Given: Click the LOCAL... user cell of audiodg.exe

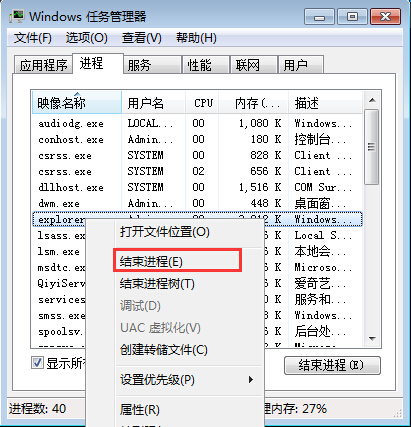Looking at the screenshot, I should (x=150, y=123).
